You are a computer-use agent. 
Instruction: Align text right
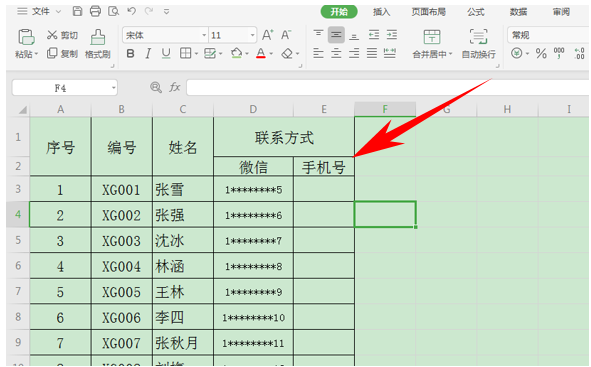coord(354,53)
